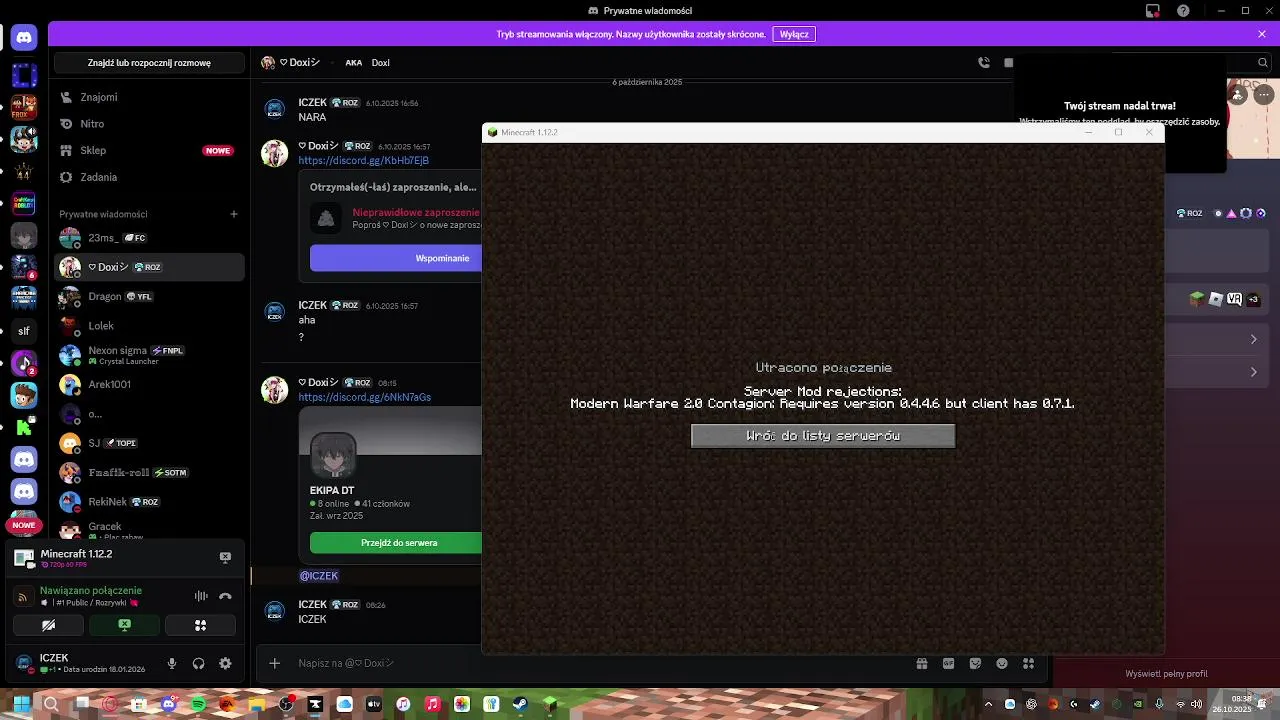Screen dimensions: 1280x720
Task: Disconnect from the voice channel
Action: tap(225, 596)
